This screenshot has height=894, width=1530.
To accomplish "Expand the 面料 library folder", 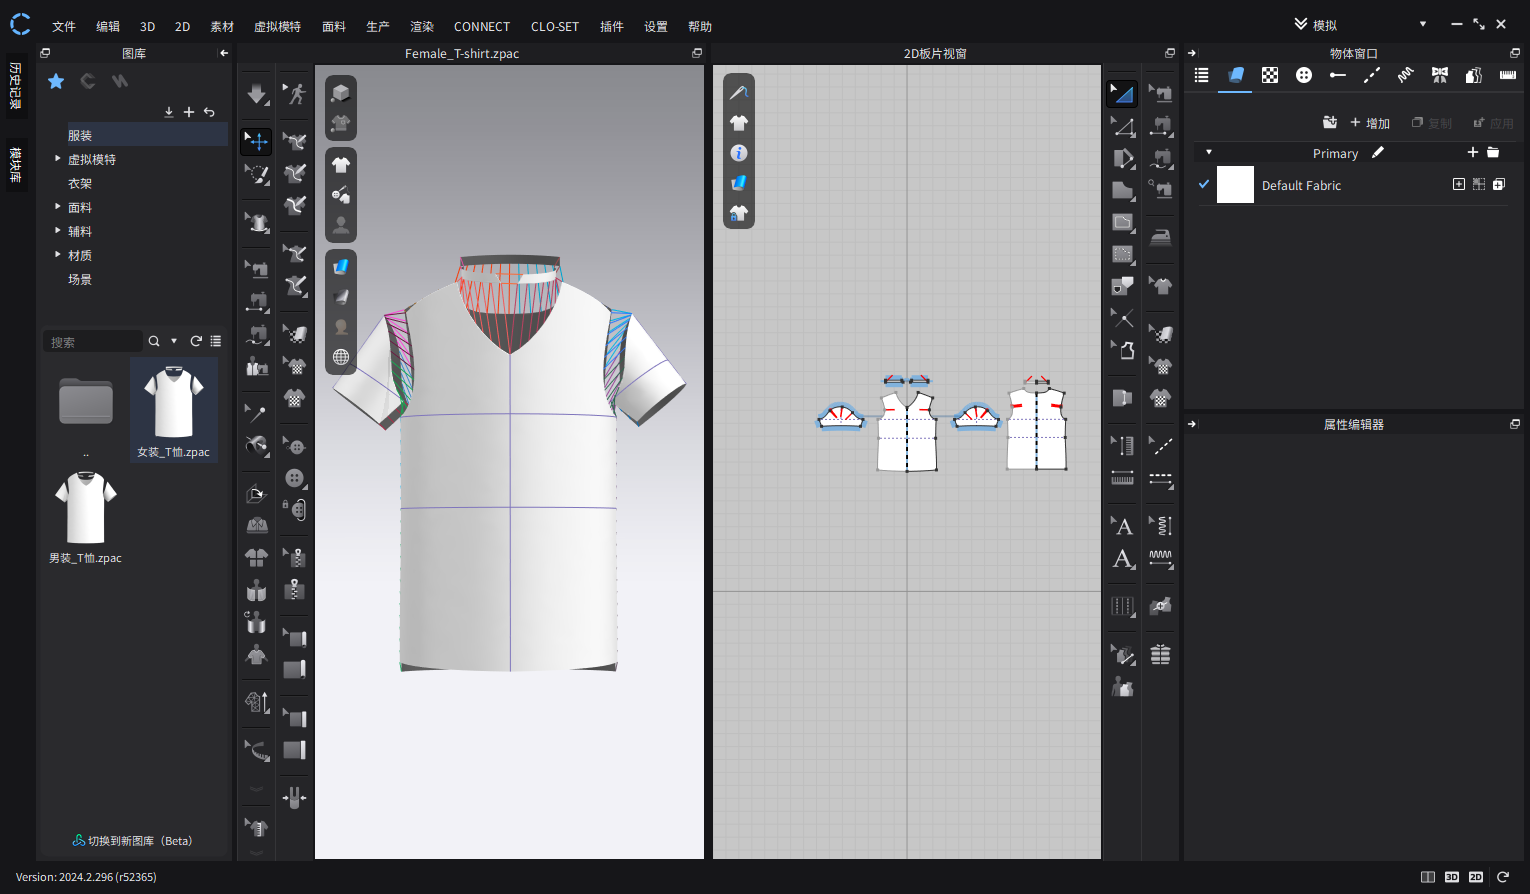I will (x=57, y=206).
